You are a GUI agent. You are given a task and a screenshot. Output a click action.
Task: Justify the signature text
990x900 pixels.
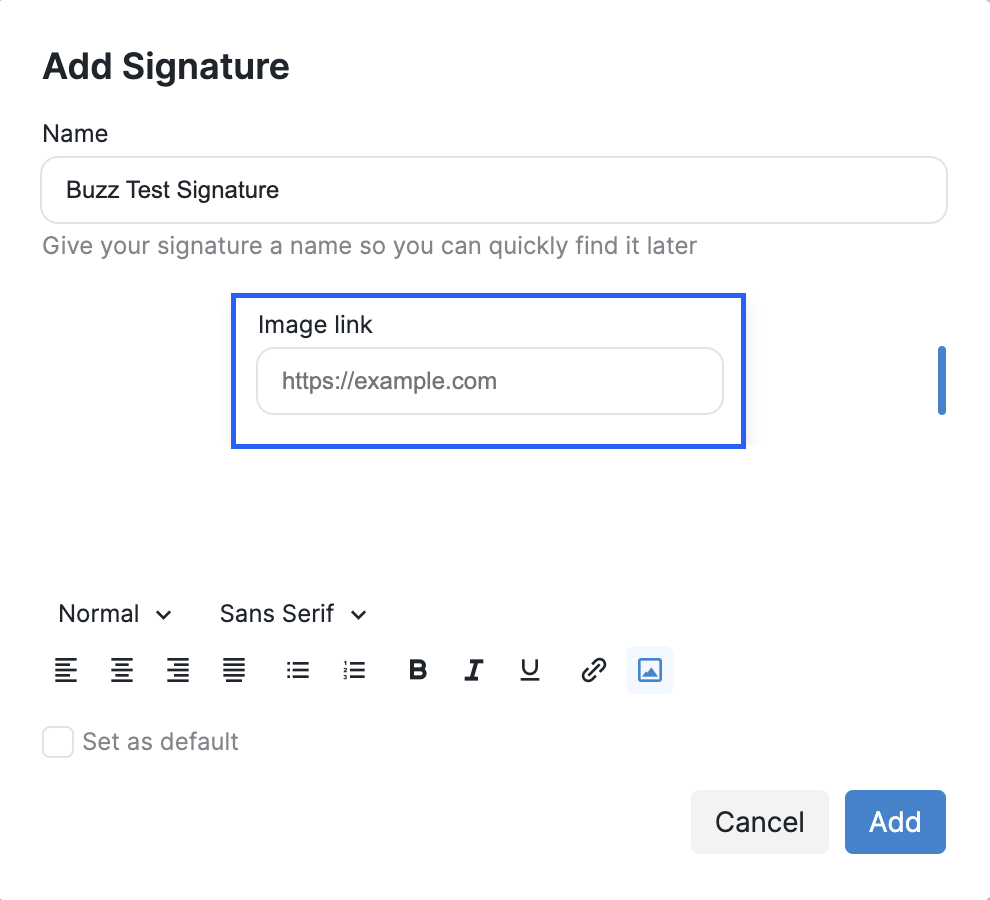234,670
